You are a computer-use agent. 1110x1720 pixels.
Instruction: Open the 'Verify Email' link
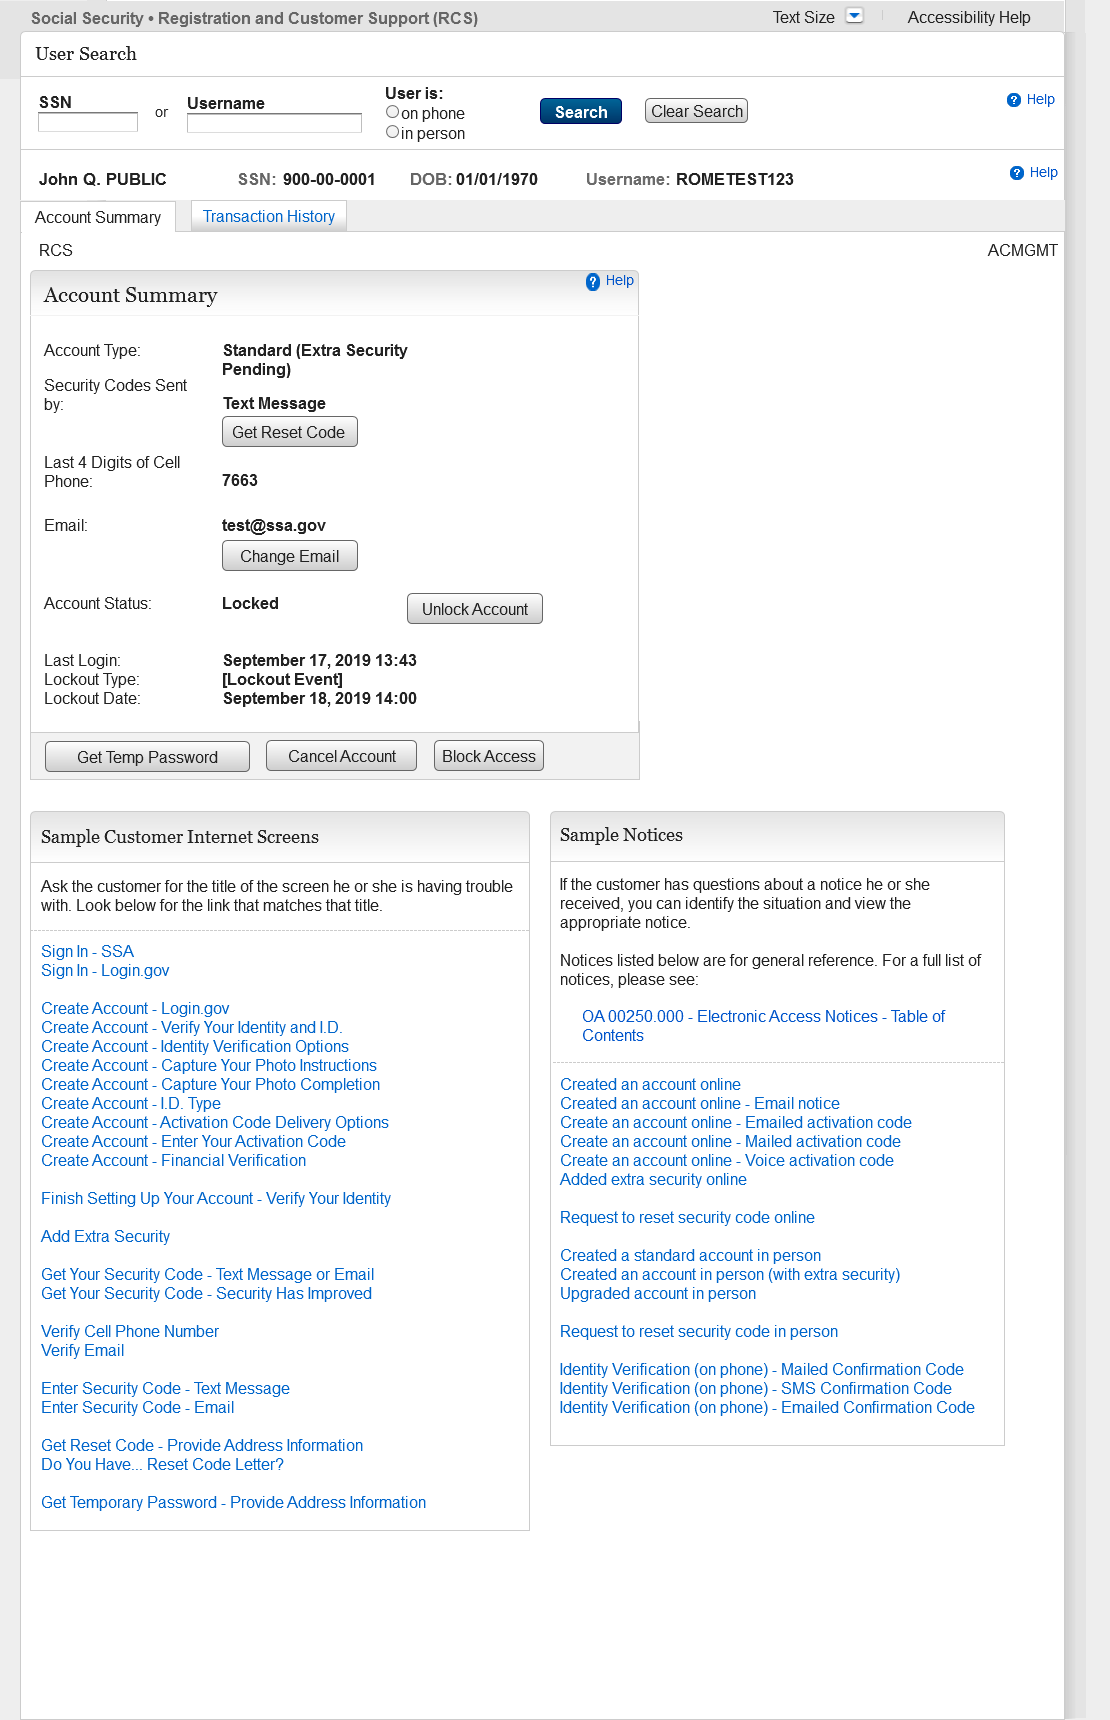point(83,1350)
